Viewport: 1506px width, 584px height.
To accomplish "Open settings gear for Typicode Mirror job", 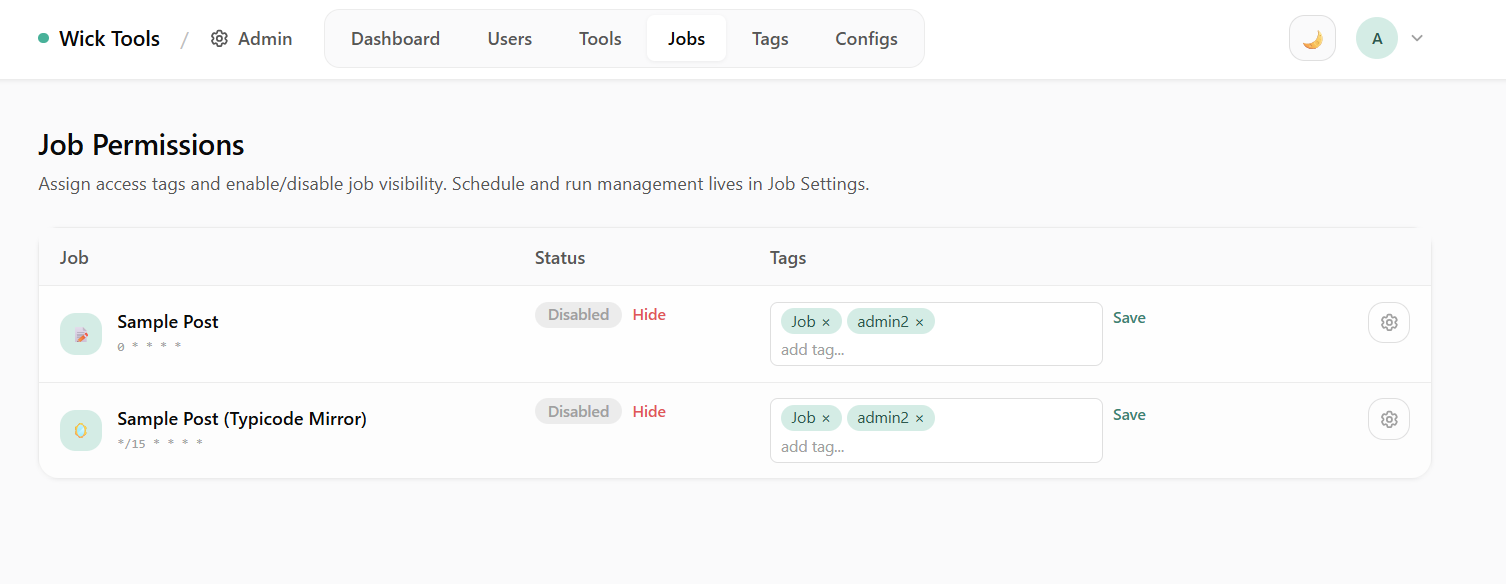I will [x=1388, y=419].
